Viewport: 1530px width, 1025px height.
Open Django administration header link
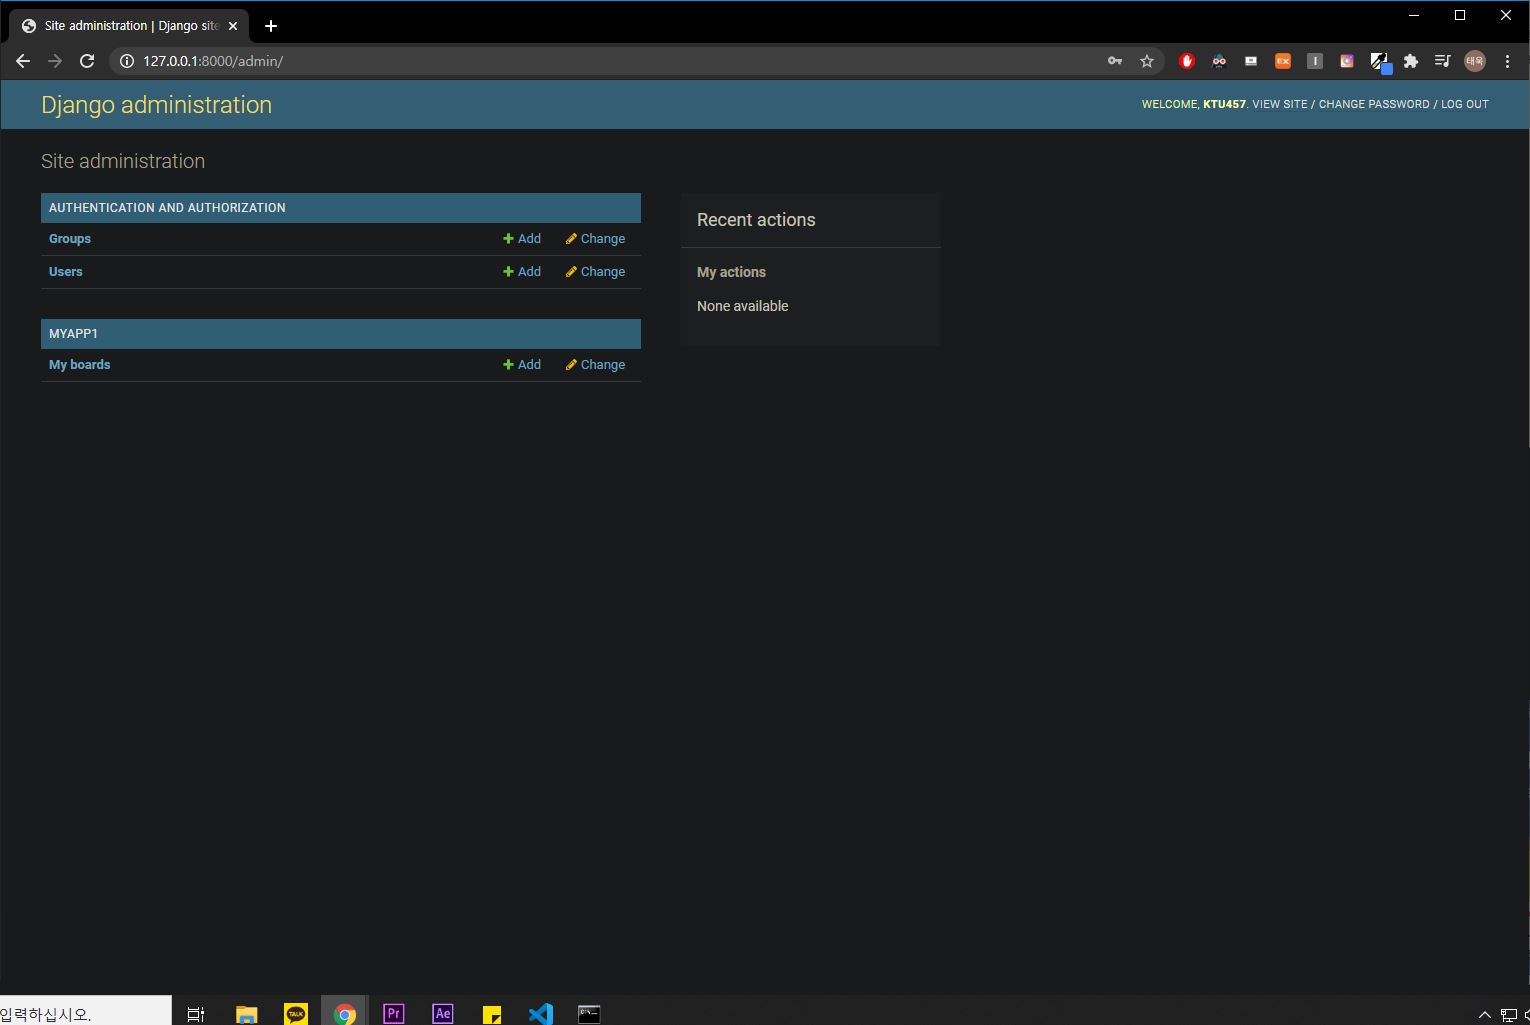coord(156,105)
